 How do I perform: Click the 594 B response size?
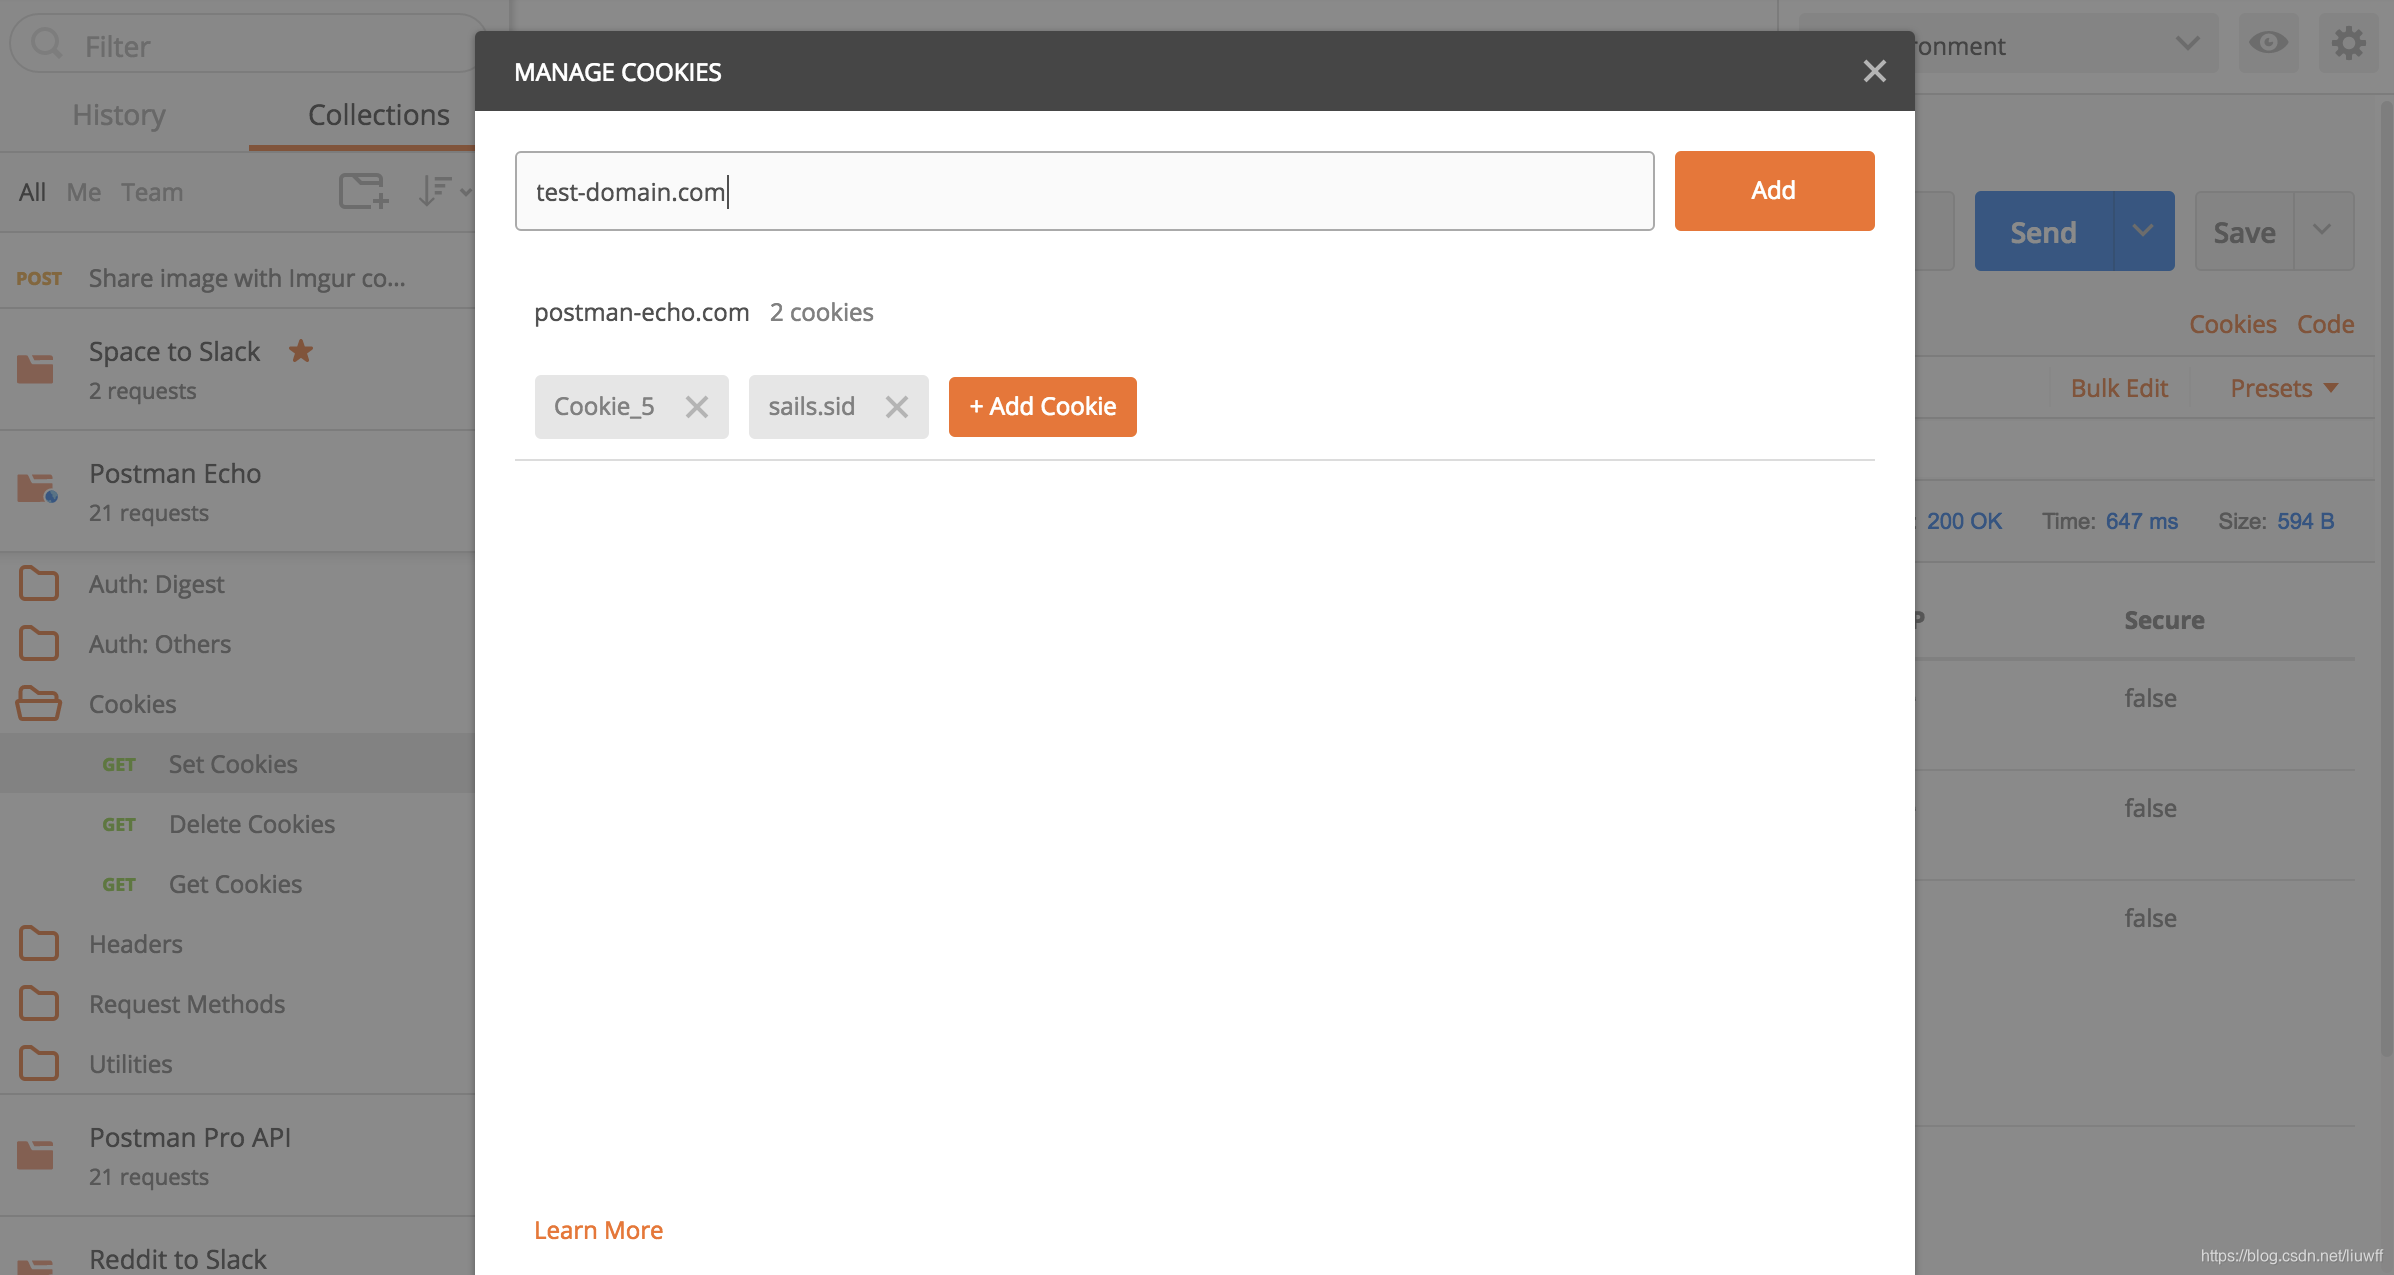tap(2305, 521)
